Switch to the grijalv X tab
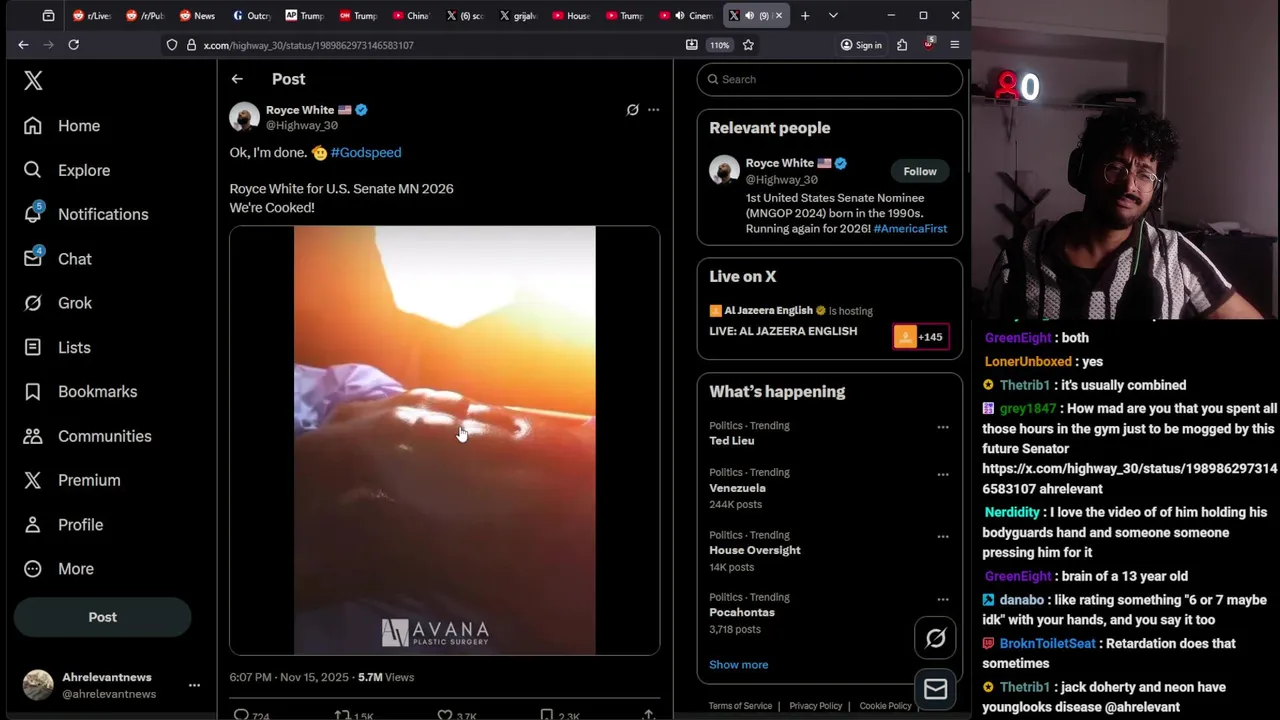The height and width of the screenshot is (720, 1280). [518, 16]
